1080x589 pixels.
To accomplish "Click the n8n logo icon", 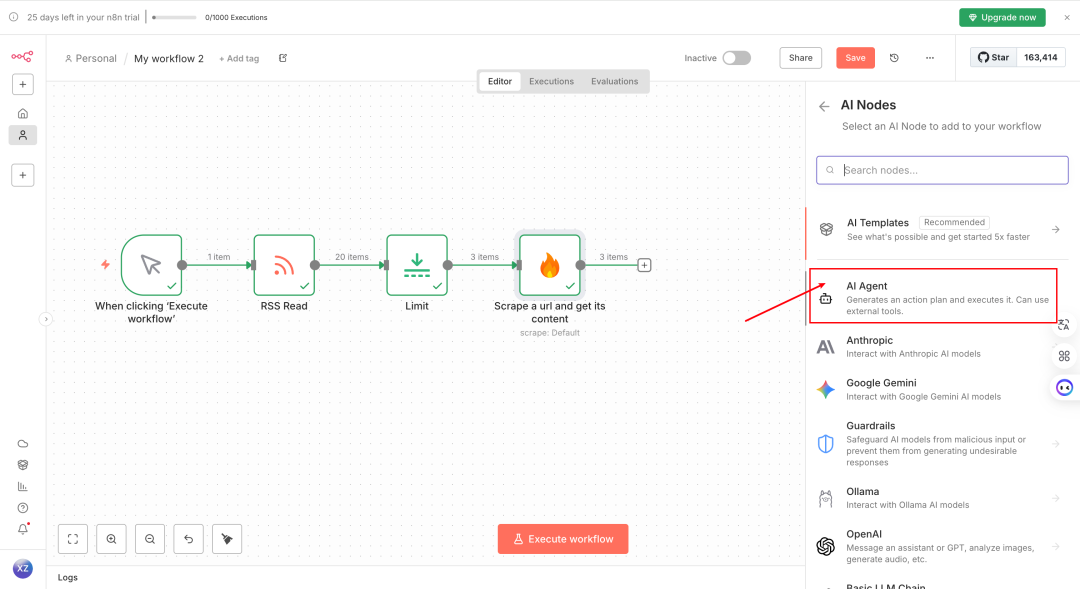I will click(x=22, y=56).
